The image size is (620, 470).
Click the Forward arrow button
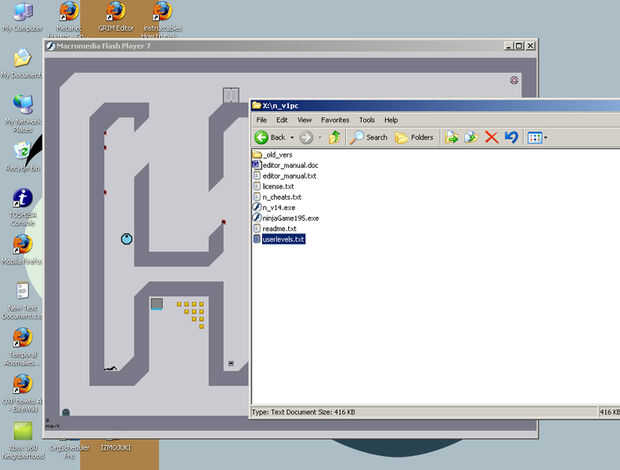pos(306,138)
